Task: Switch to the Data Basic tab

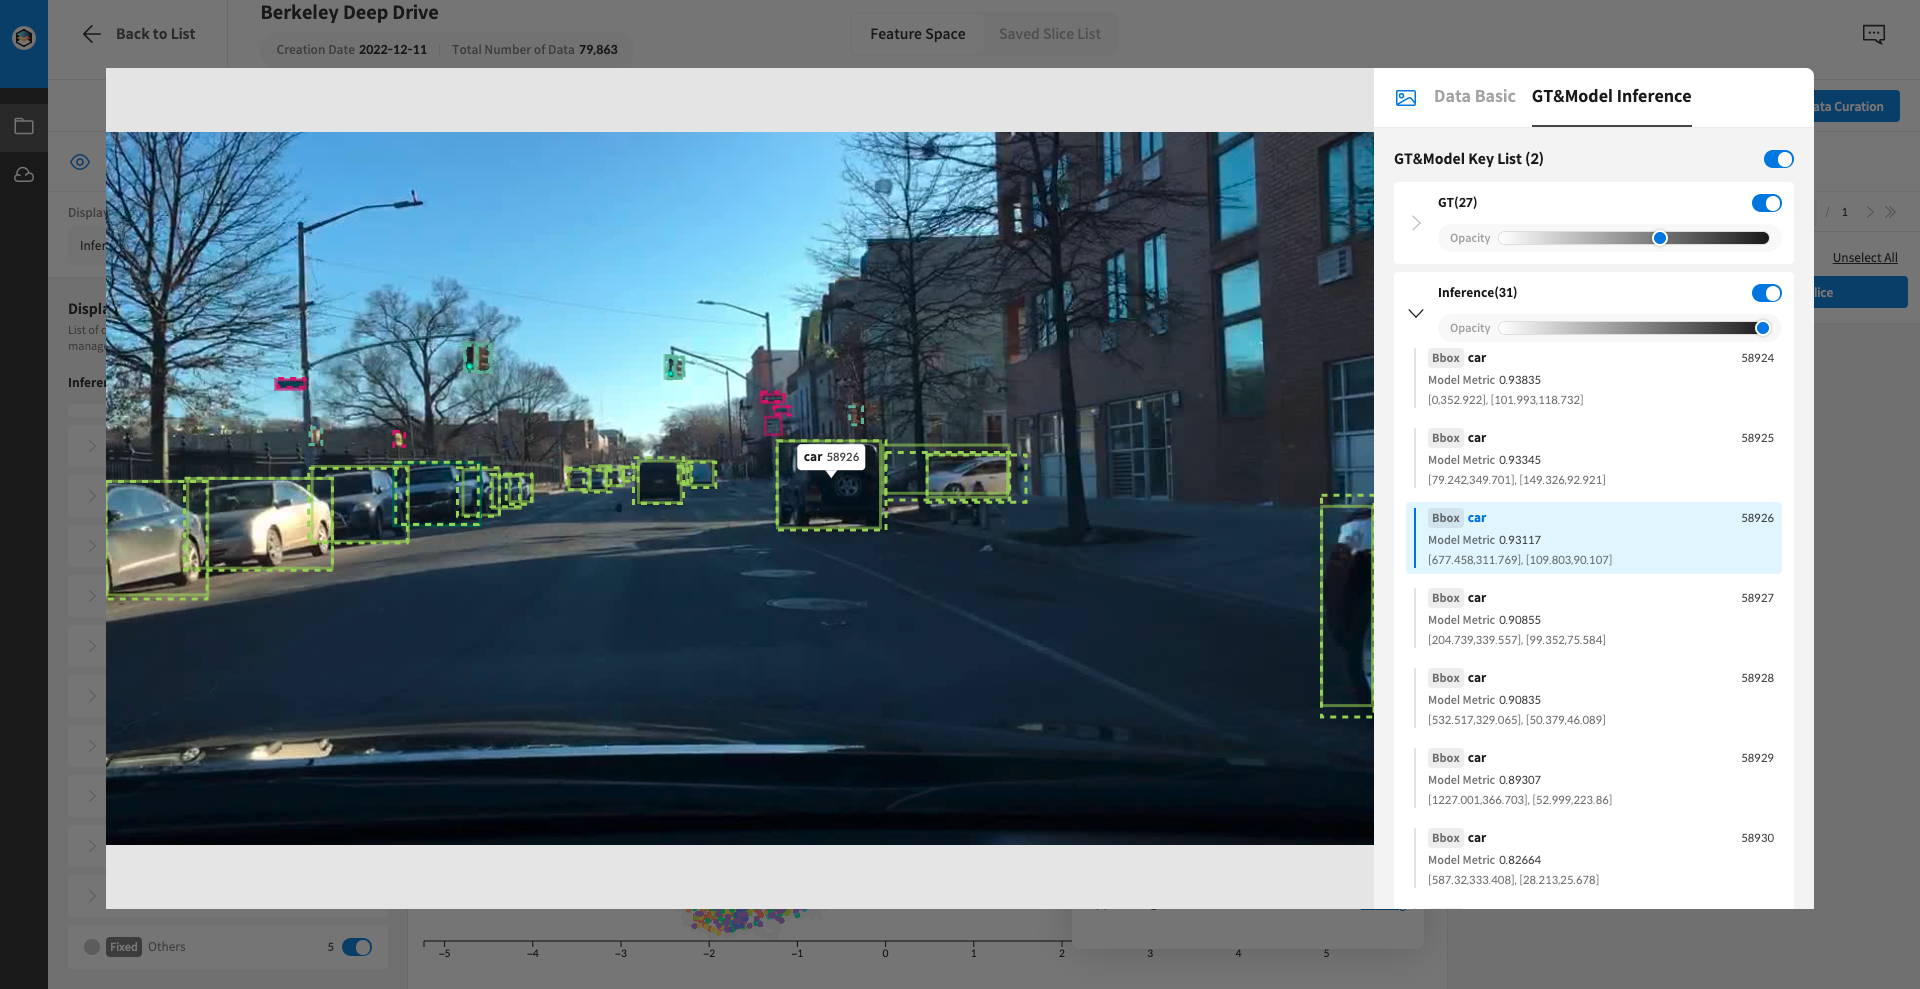Action: click(1474, 96)
